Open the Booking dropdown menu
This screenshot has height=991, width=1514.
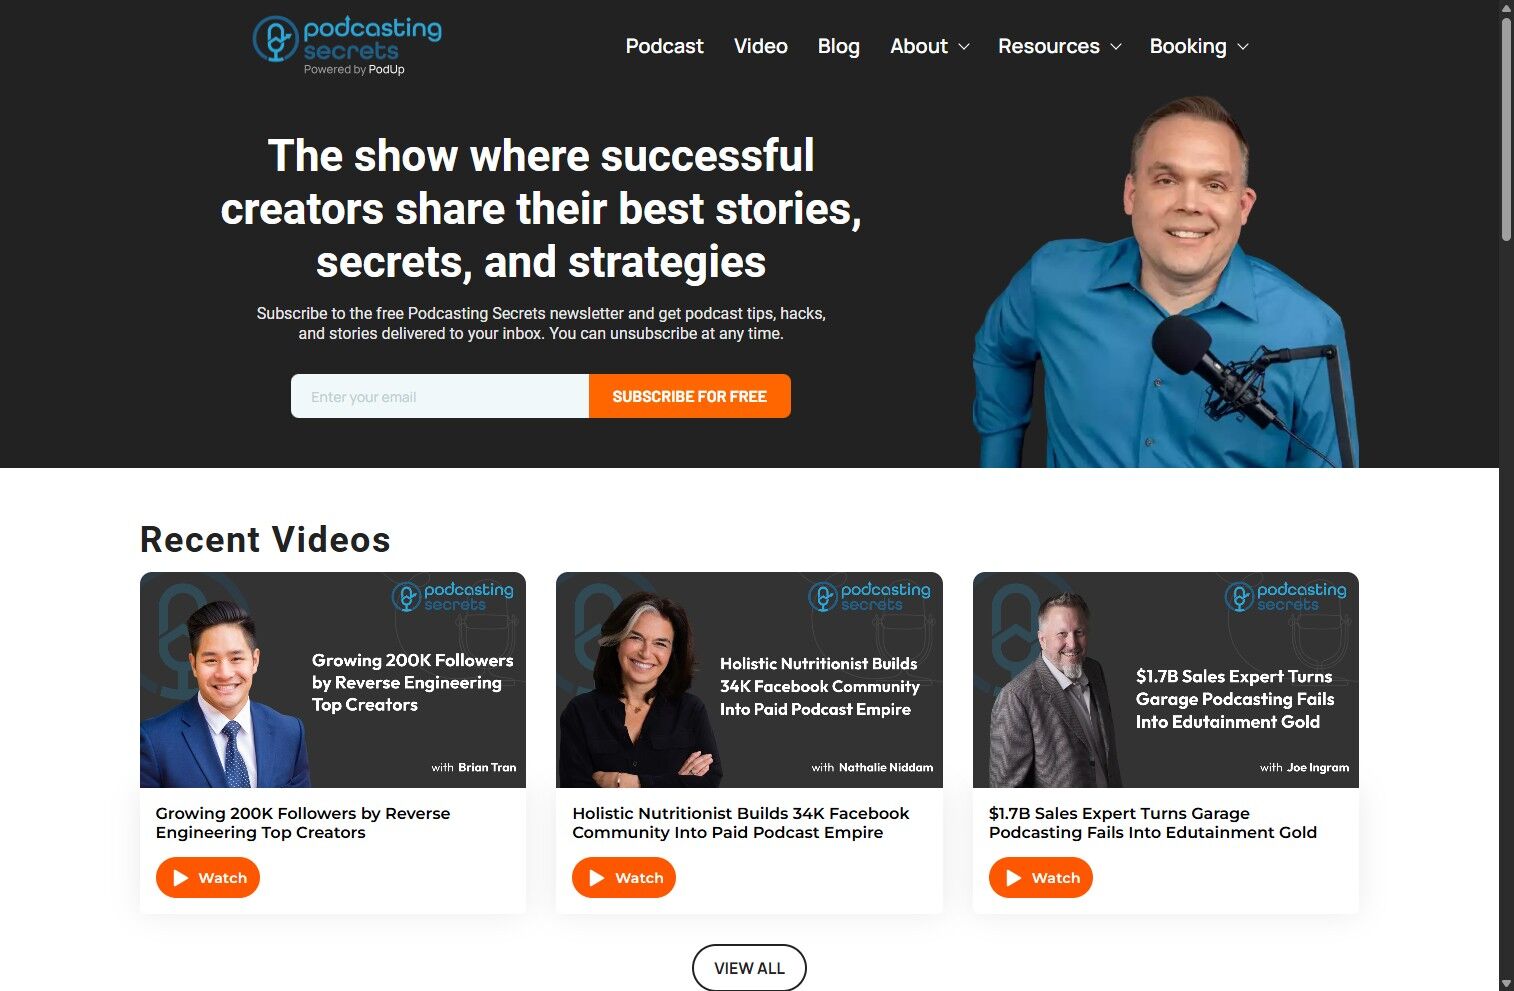[1199, 46]
